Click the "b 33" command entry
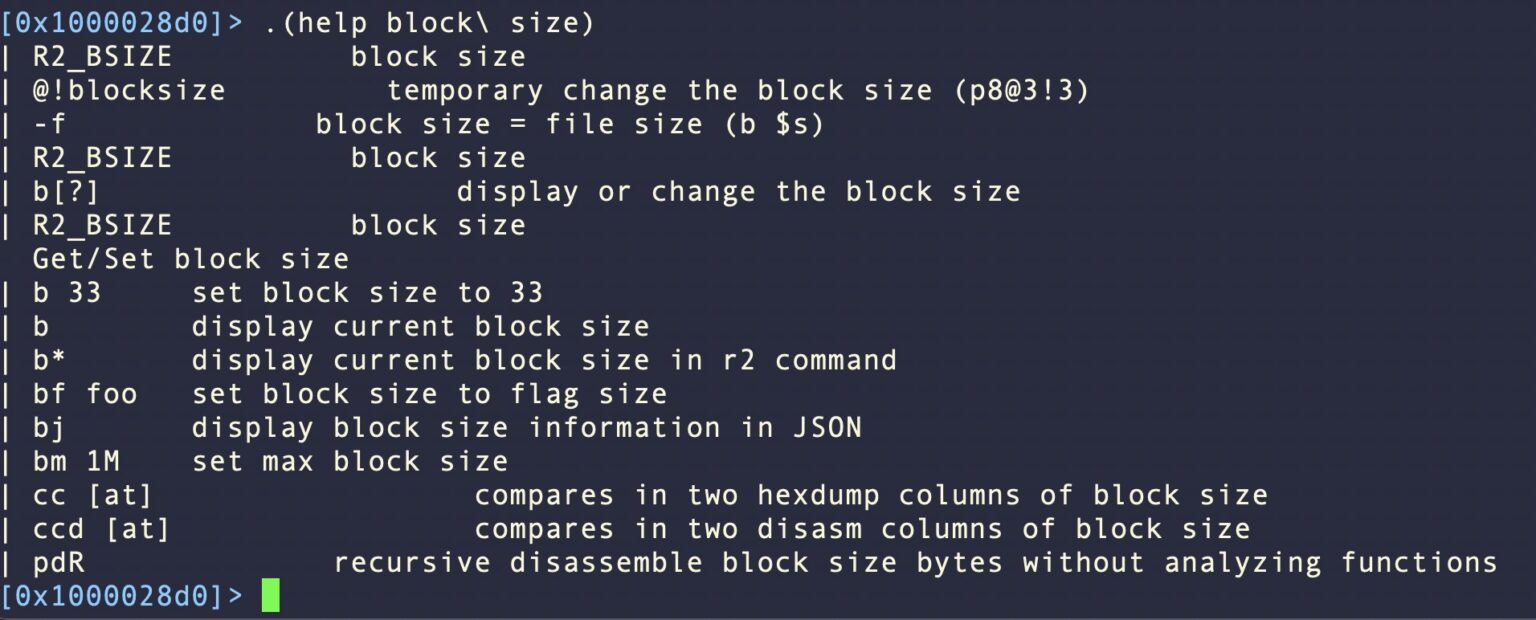1536x620 pixels. [67, 293]
